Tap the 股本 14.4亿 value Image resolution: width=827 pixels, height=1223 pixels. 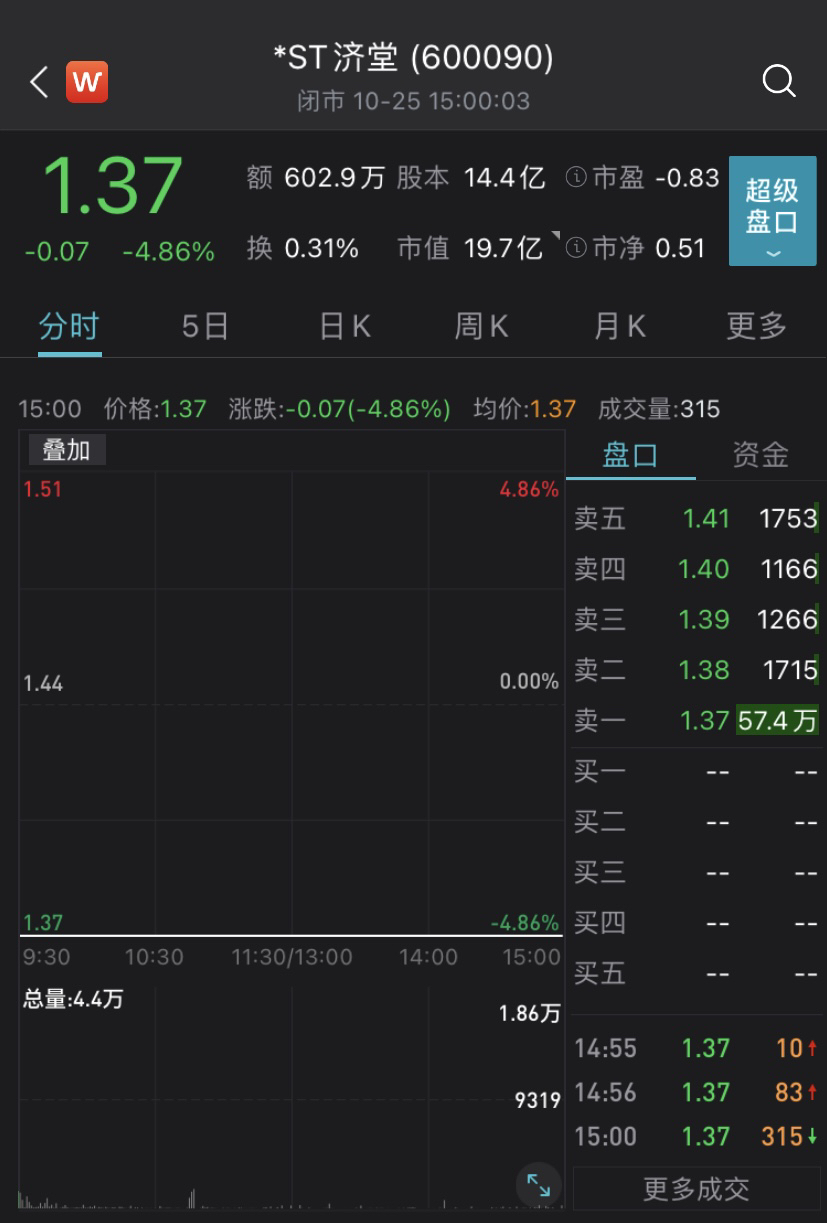tap(471, 178)
